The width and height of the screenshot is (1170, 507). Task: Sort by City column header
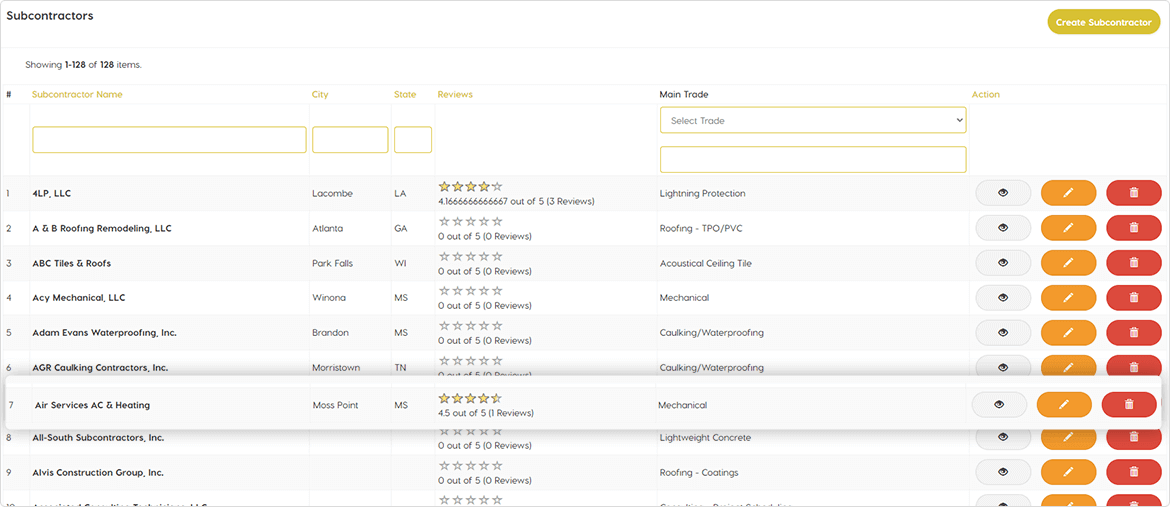pyautogui.click(x=320, y=95)
